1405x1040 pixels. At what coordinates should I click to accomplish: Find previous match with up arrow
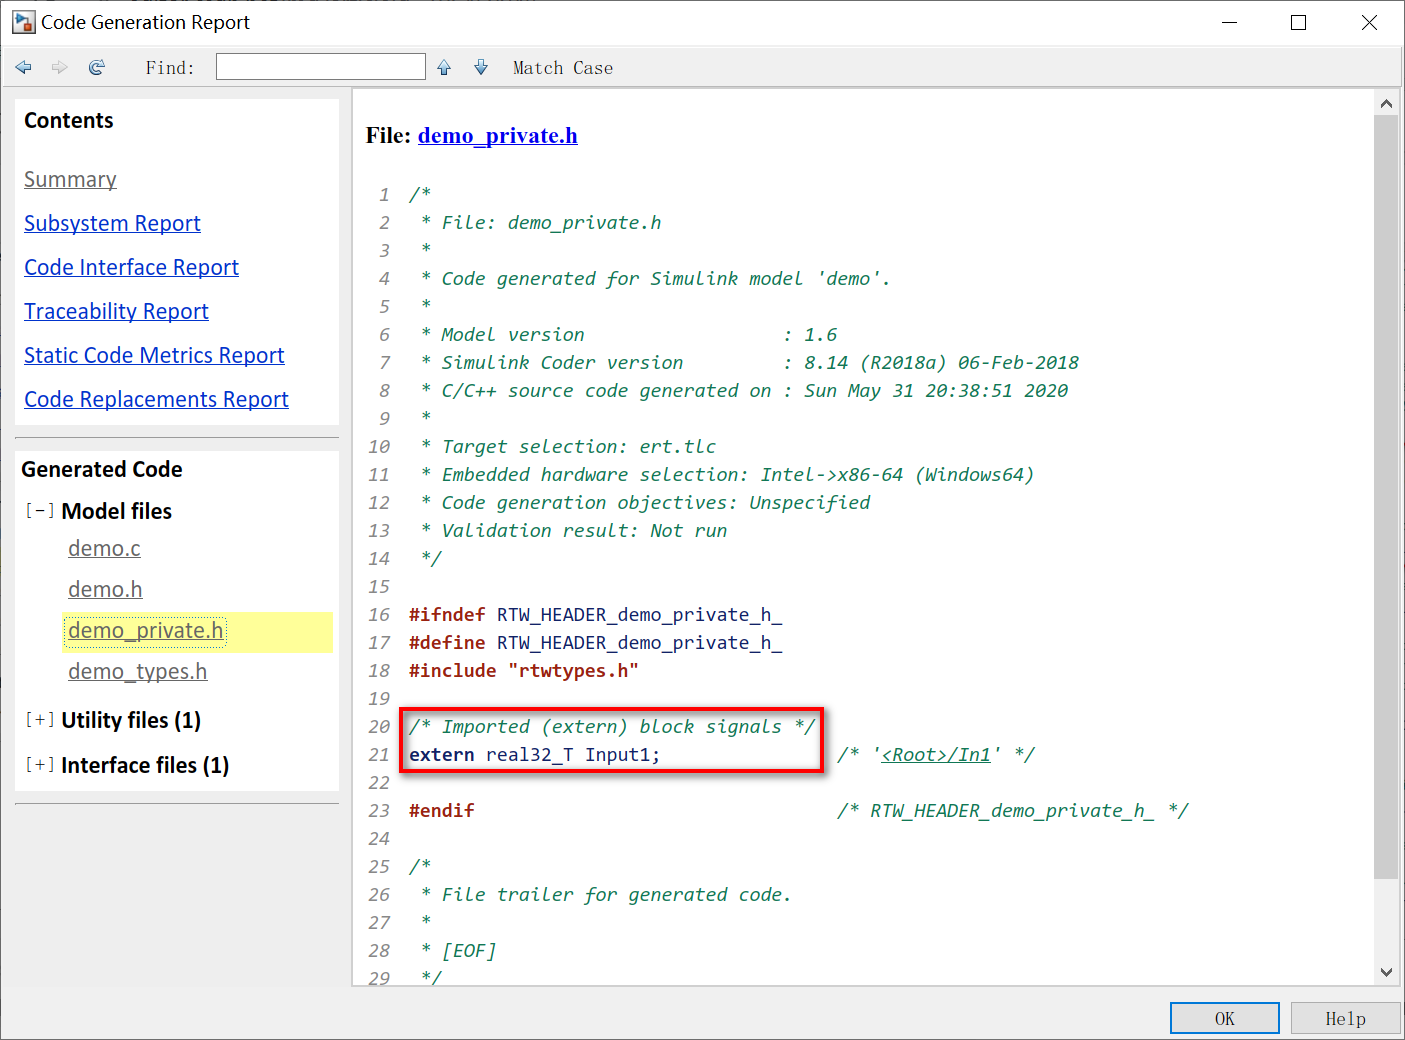(x=444, y=67)
